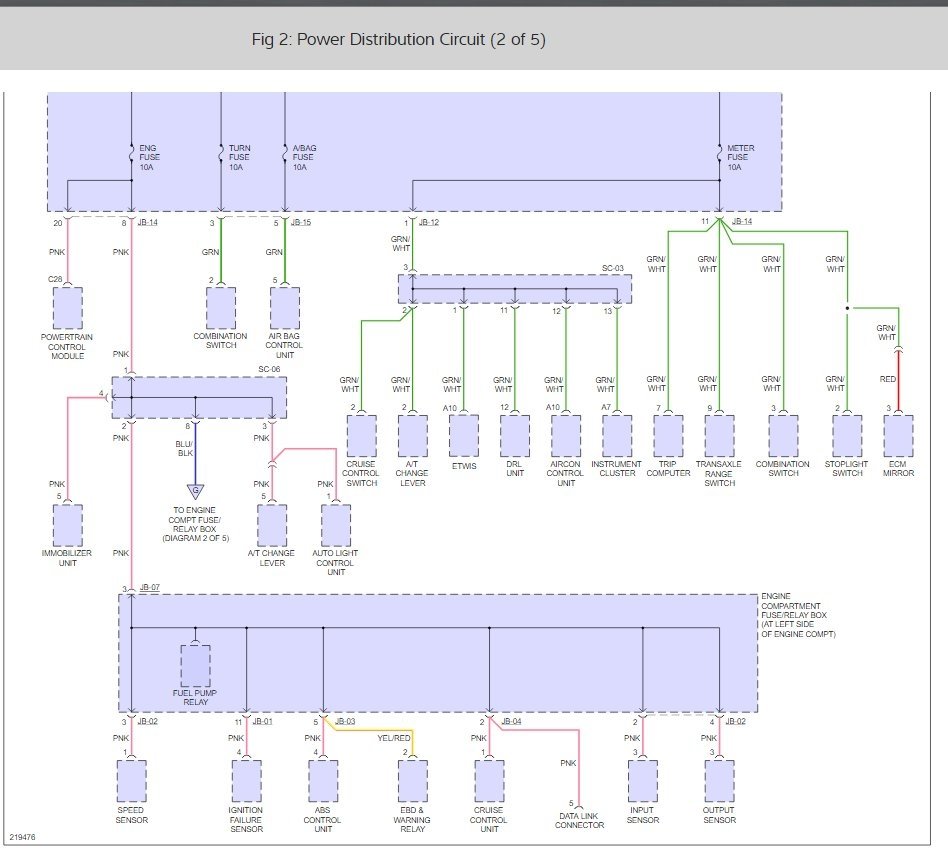Select the 'DATA LINK CONNECTOR' label
The image size is (948, 852).
(x=579, y=821)
